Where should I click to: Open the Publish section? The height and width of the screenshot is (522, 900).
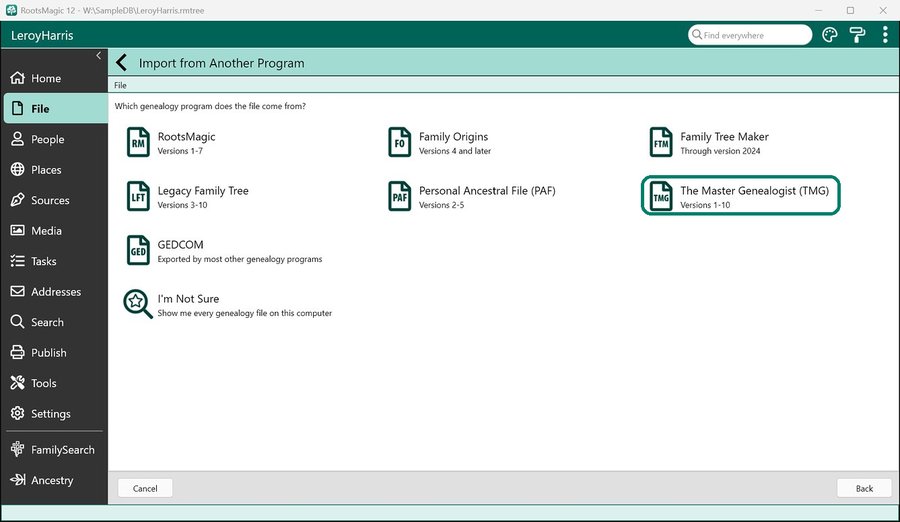(54, 352)
